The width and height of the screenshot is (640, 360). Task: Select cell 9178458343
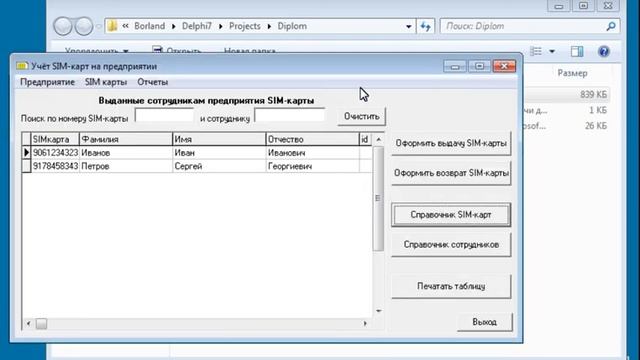[x=55, y=166]
